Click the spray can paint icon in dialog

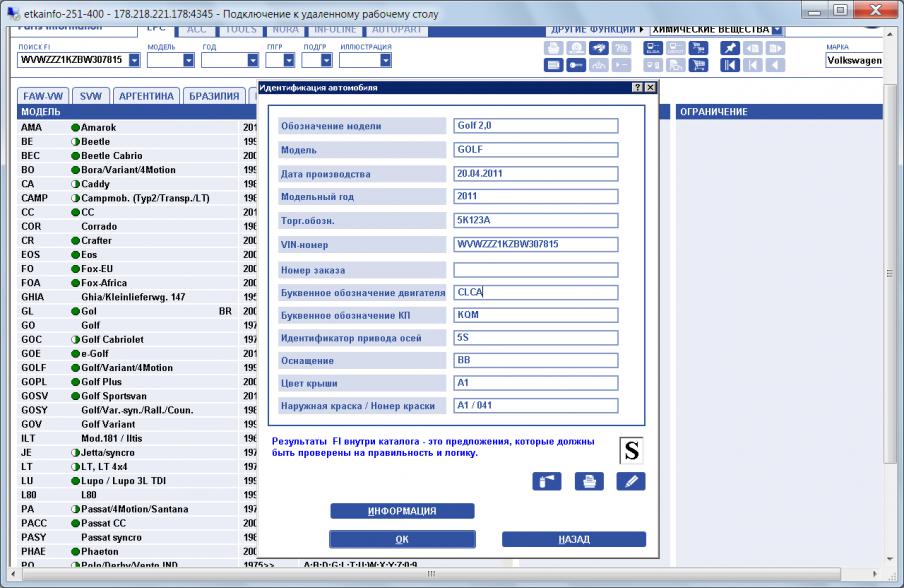(x=547, y=481)
